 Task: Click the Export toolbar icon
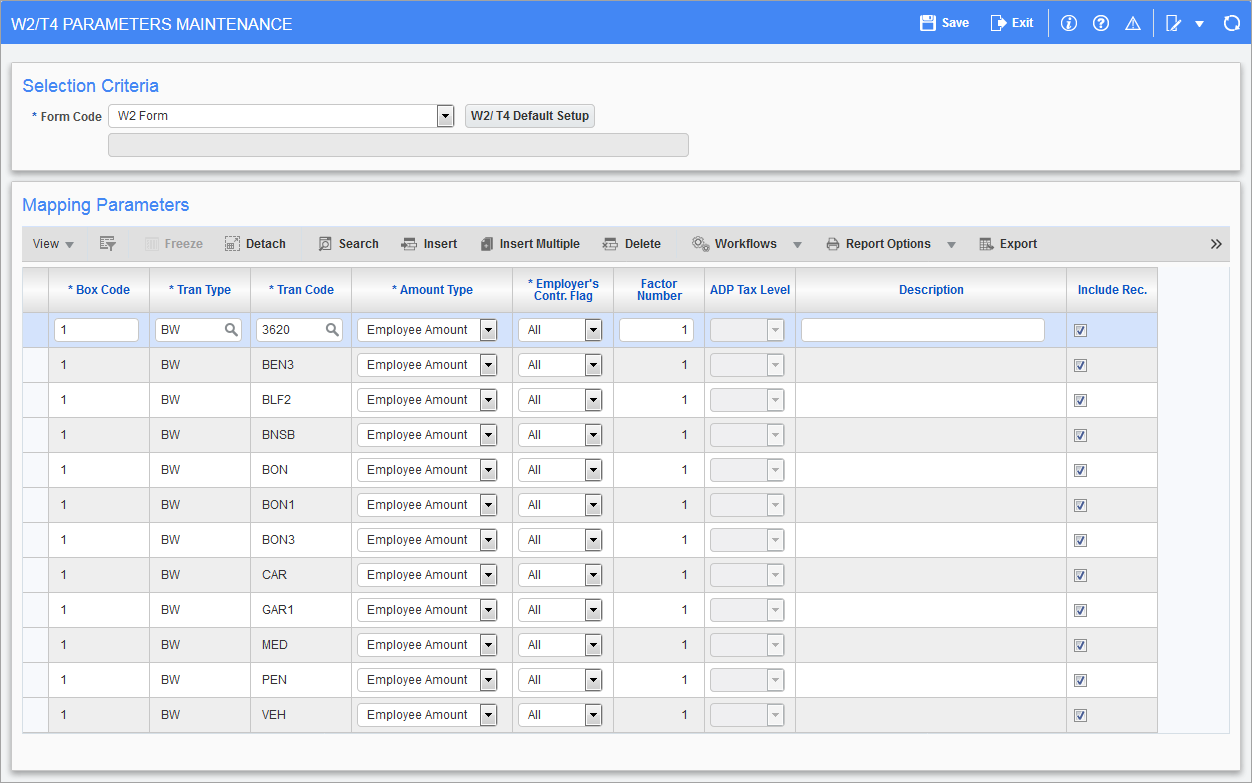coord(986,244)
